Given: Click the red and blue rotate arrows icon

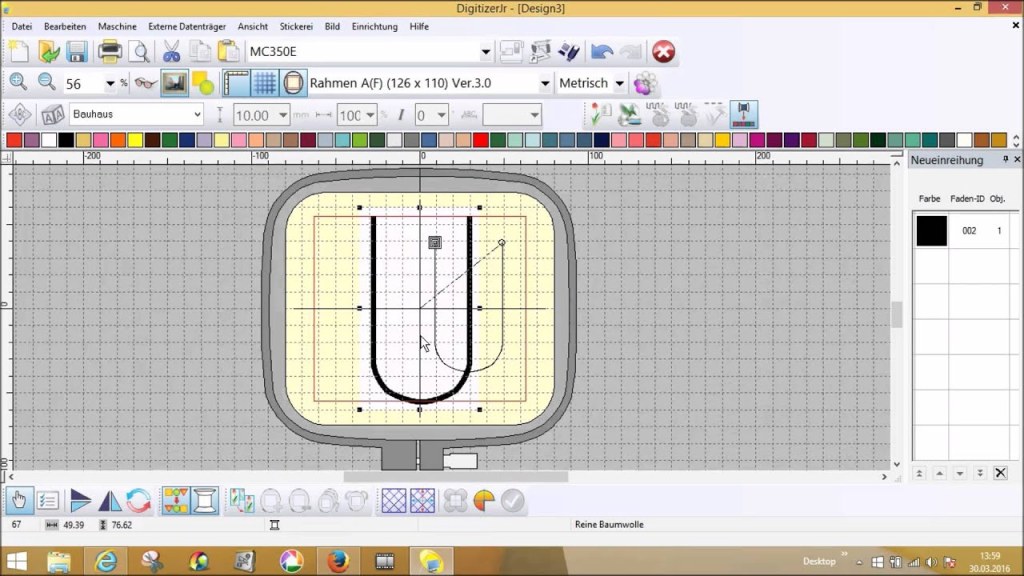Looking at the screenshot, I should (x=138, y=500).
